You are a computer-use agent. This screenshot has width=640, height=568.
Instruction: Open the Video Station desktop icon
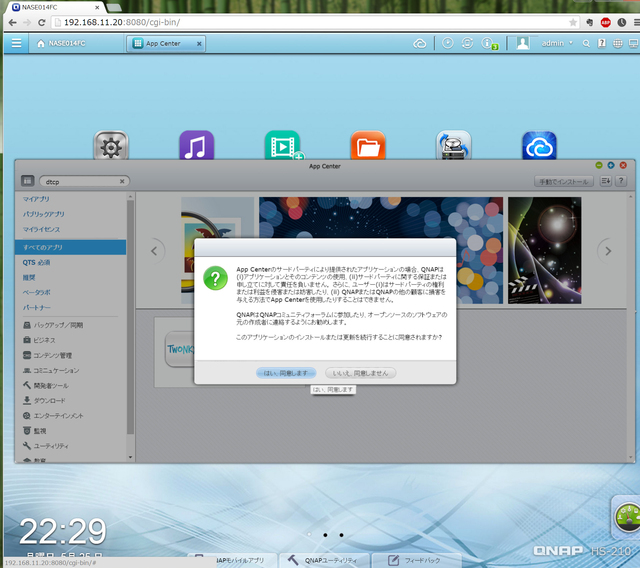point(283,146)
